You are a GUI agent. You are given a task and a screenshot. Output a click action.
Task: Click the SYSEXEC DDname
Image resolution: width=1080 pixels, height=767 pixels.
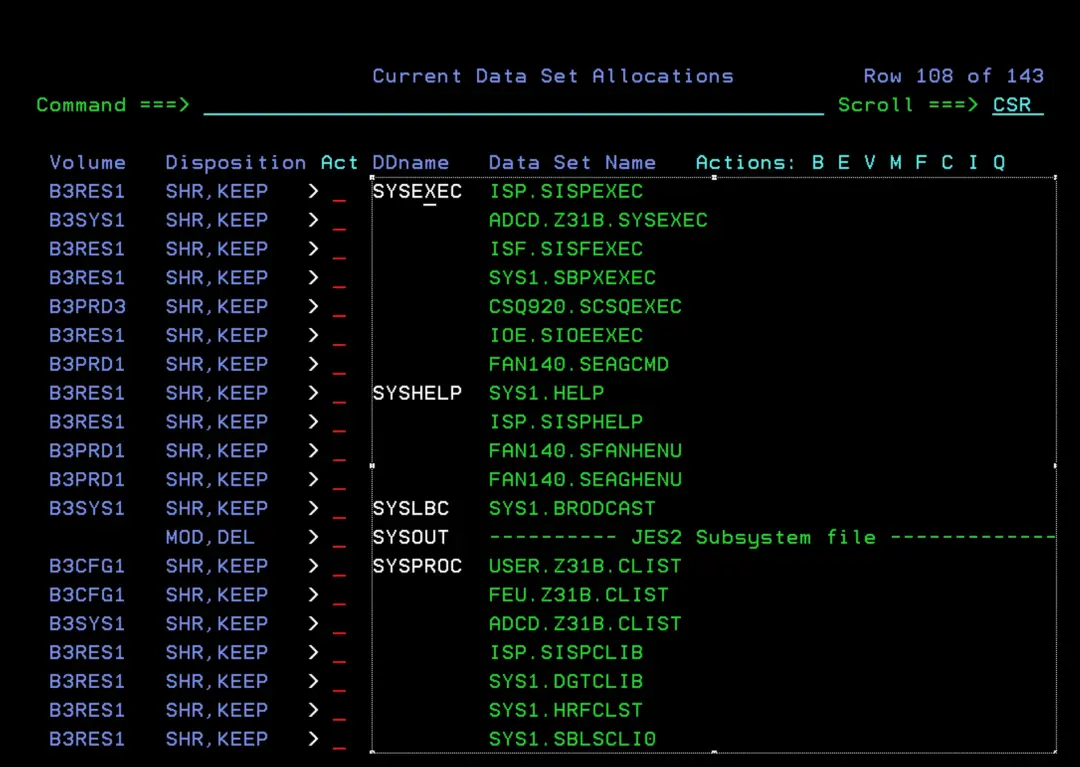417,191
